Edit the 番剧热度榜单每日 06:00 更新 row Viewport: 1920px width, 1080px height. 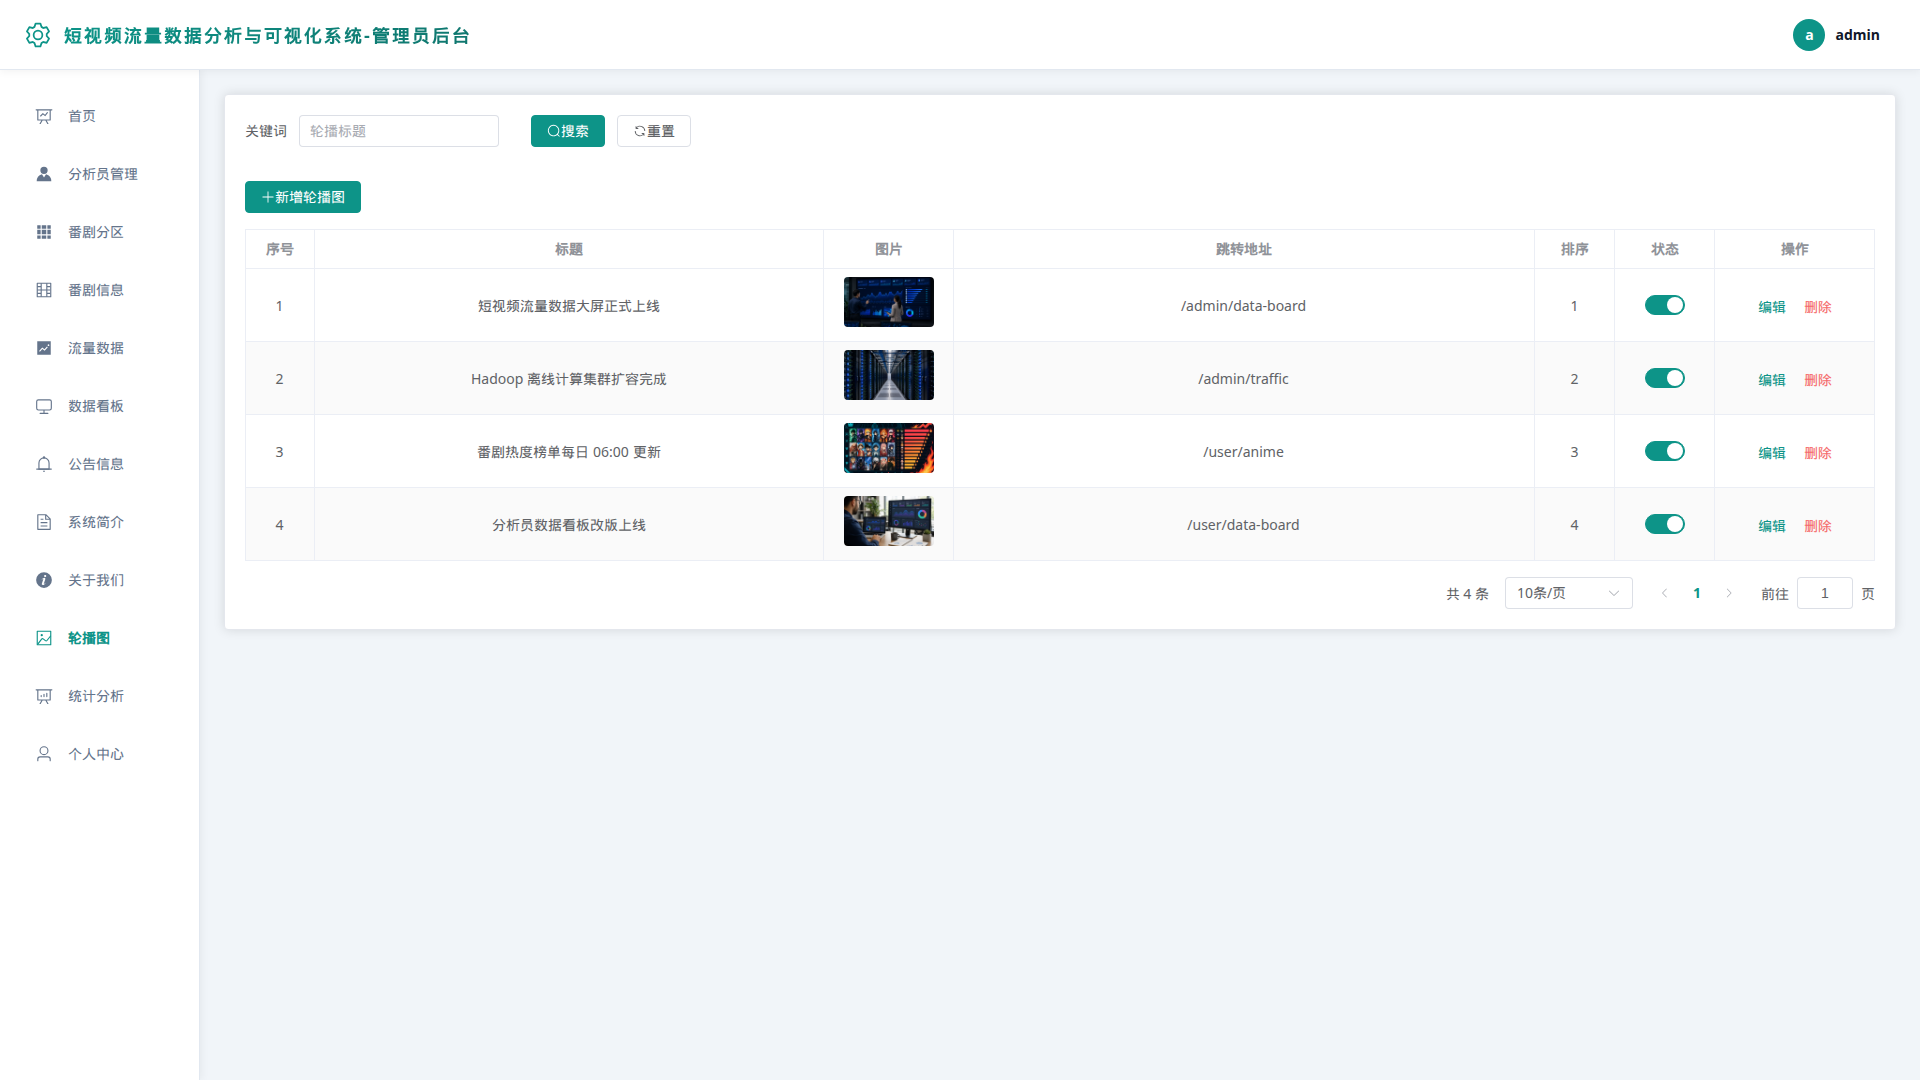(x=1771, y=453)
